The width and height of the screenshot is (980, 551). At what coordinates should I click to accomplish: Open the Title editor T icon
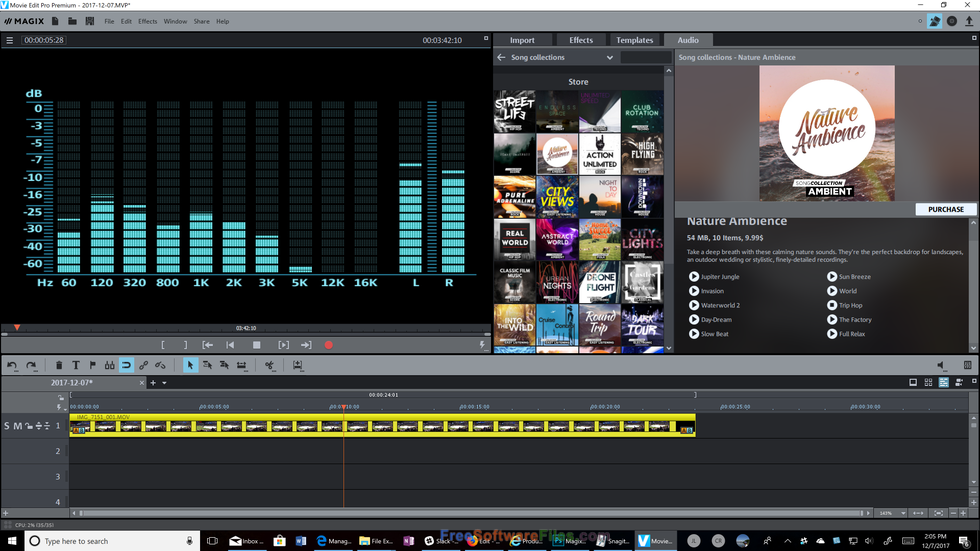[76, 365]
